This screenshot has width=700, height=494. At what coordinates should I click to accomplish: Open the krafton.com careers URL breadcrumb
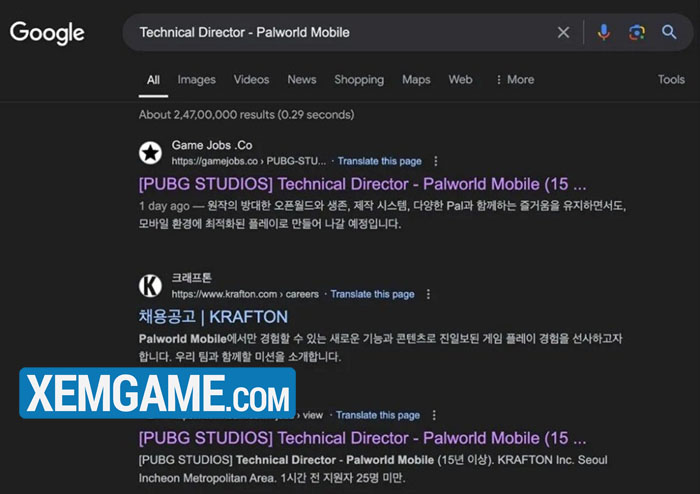point(245,294)
